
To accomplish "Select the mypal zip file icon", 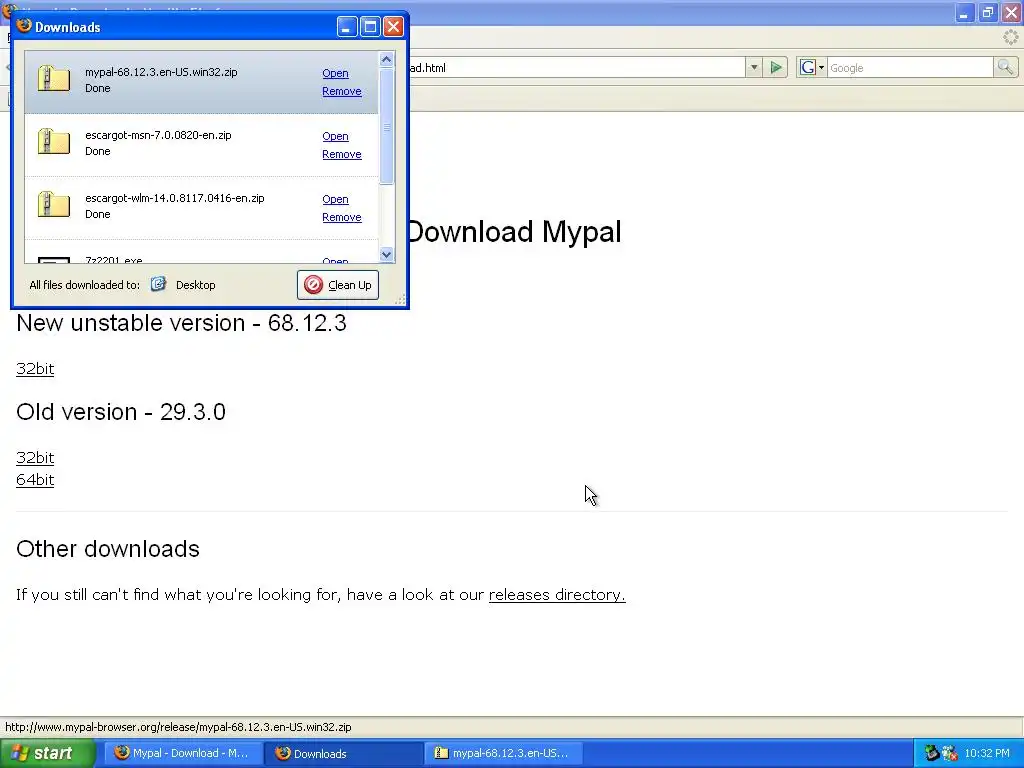I will [54, 78].
